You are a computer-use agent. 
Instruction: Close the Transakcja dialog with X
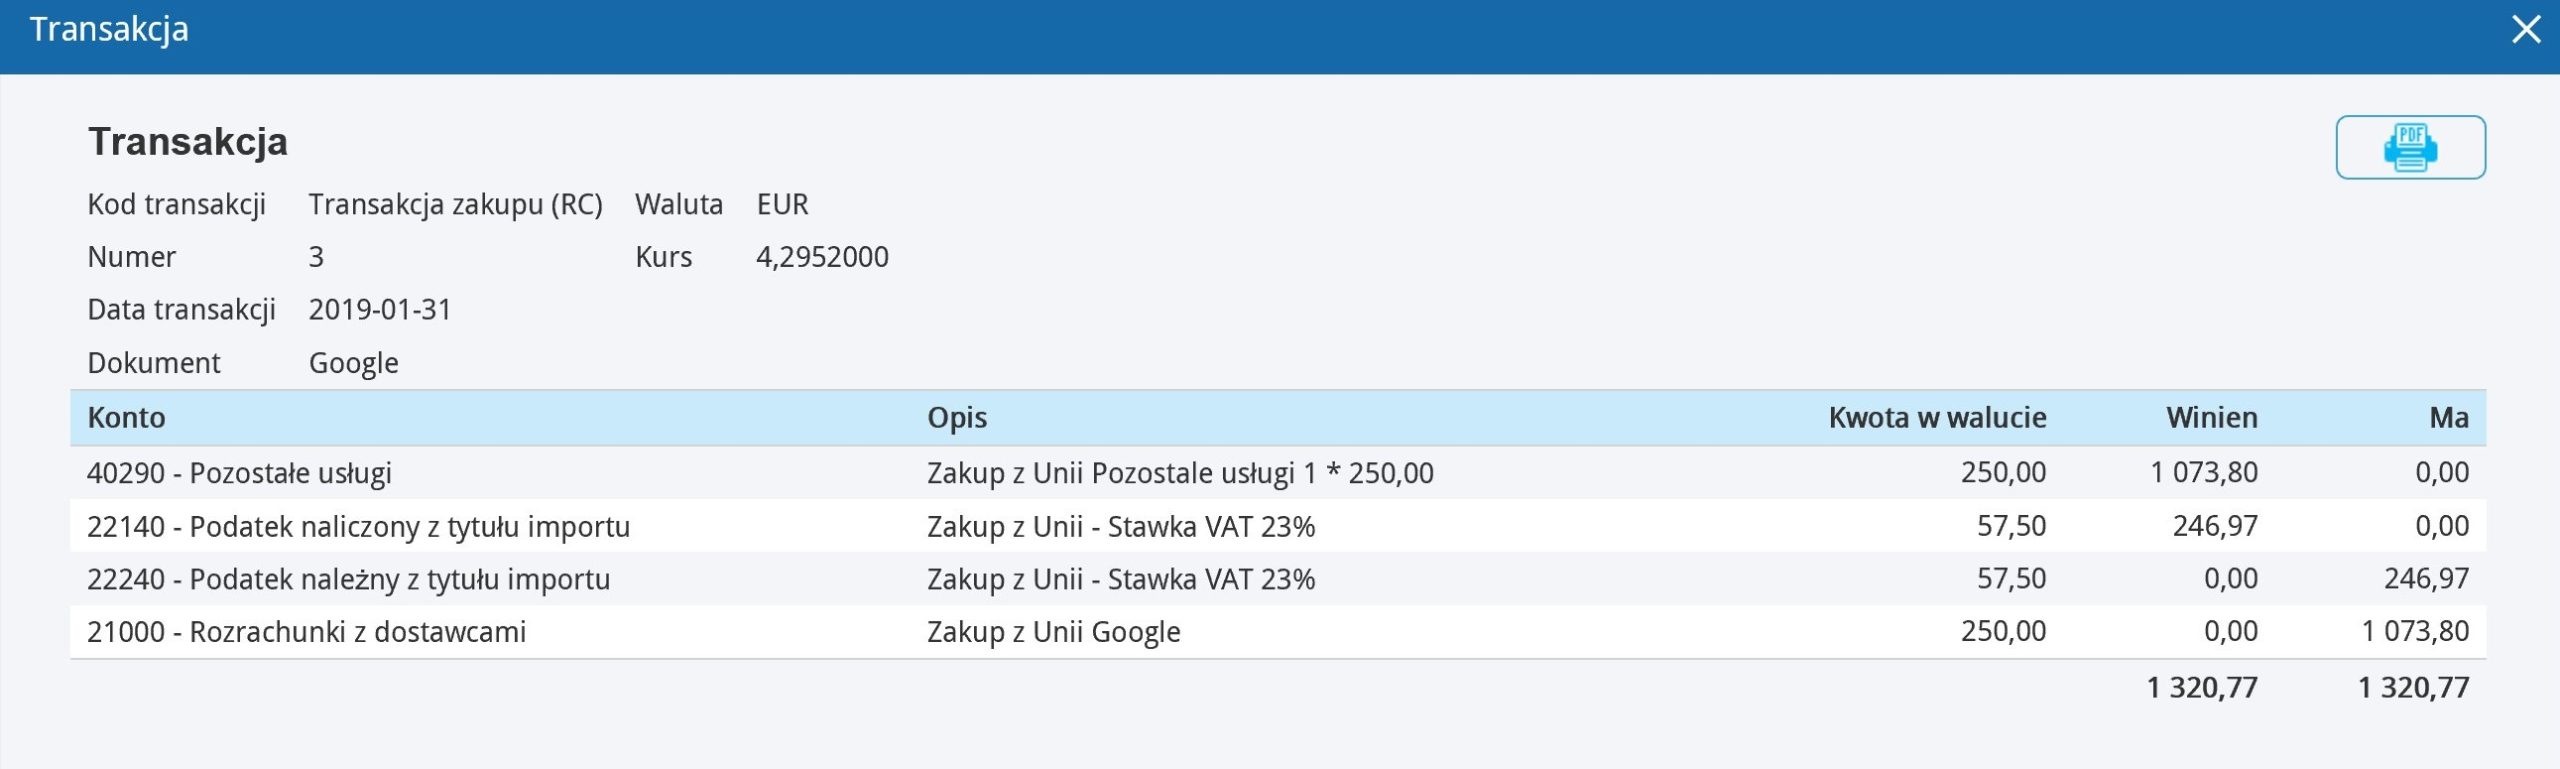tap(2526, 30)
